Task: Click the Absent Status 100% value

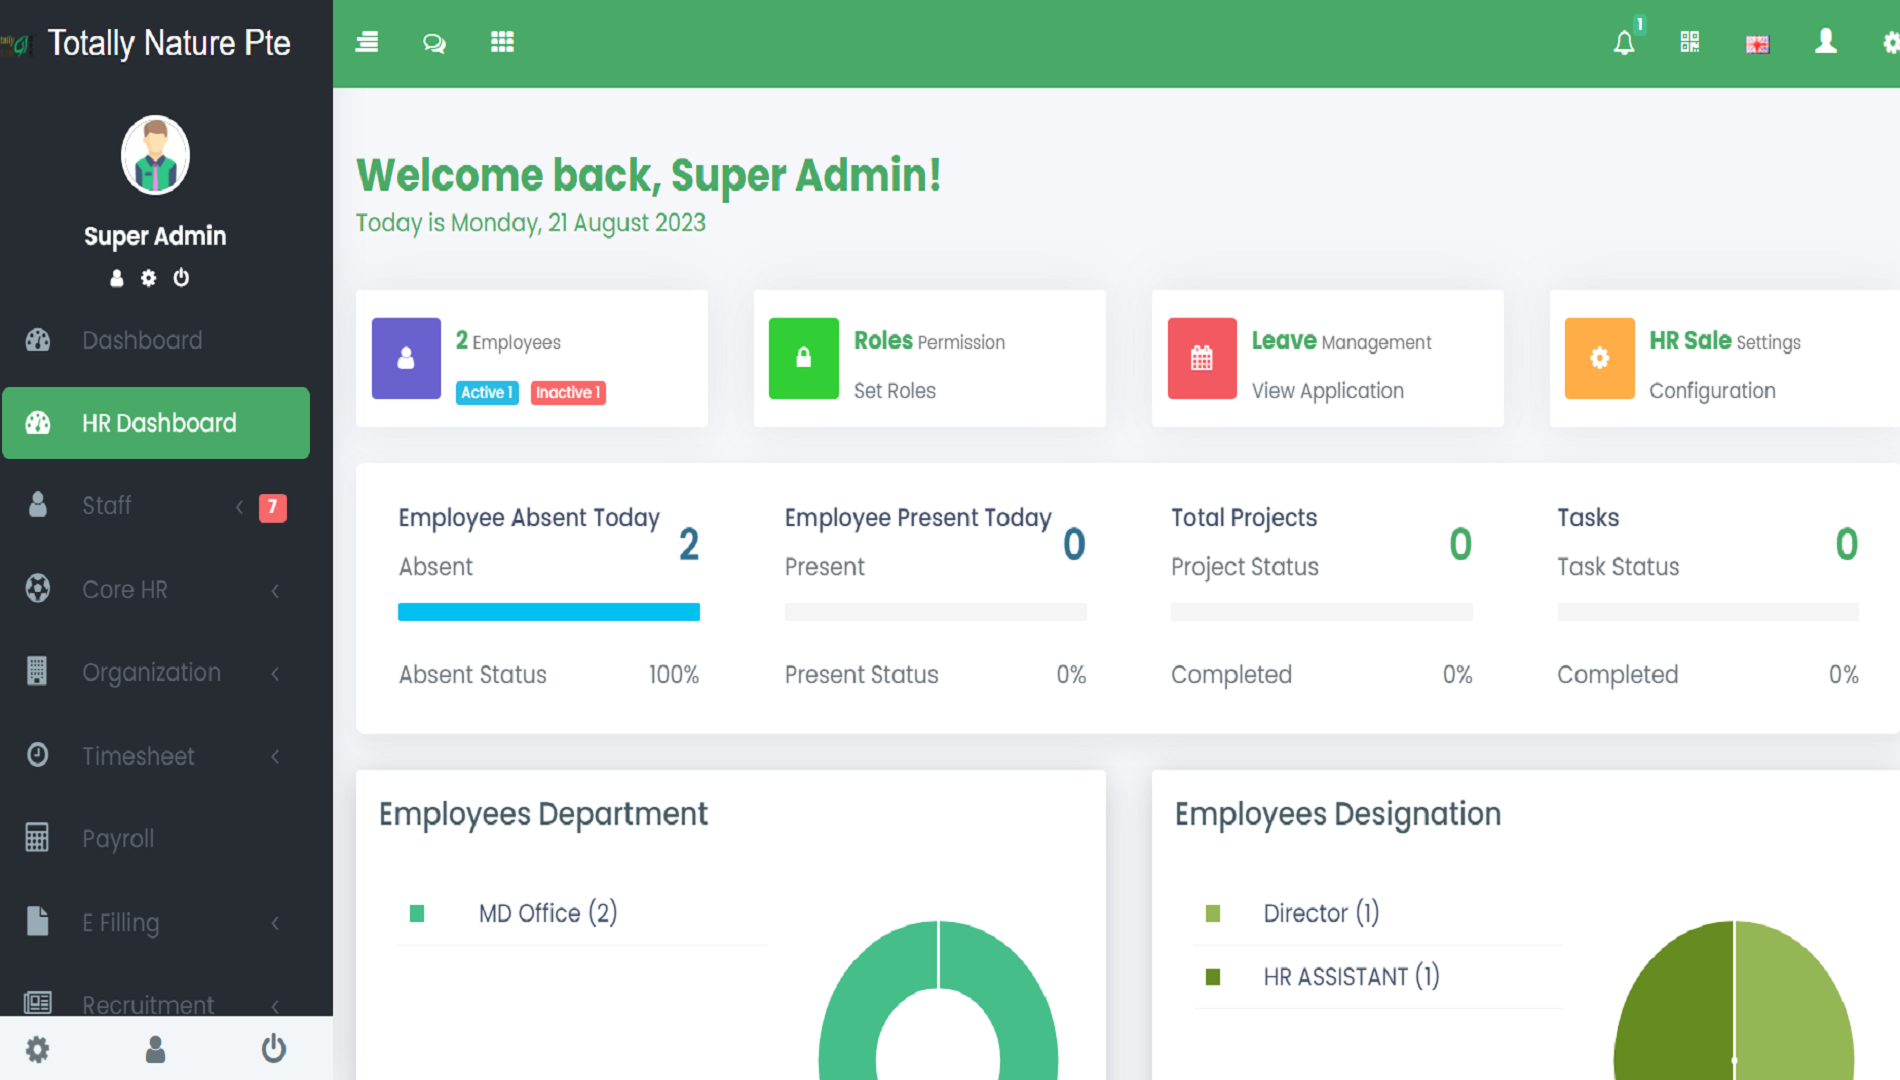Action: [x=674, y=675]
